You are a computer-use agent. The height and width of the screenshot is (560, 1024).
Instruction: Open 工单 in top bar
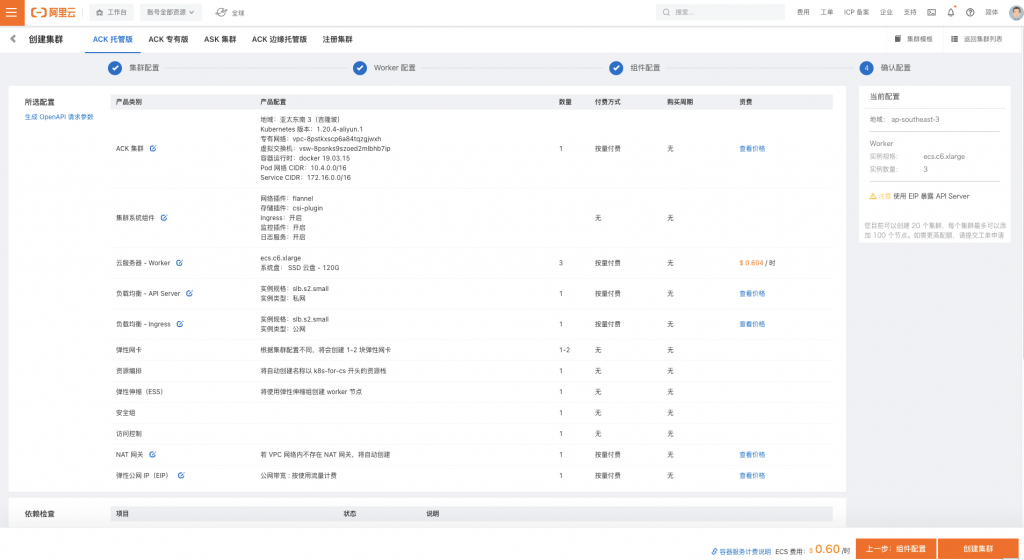[826, 12]
